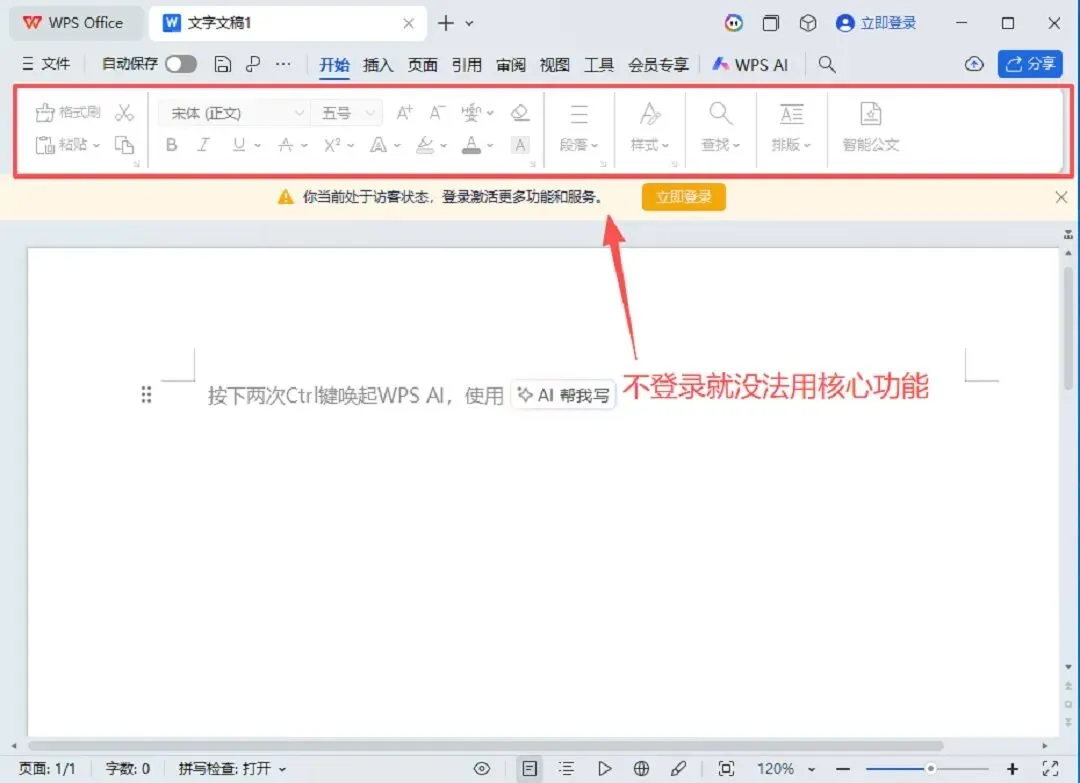
Task: Click the Cut scissors icon
Action: 124,112
